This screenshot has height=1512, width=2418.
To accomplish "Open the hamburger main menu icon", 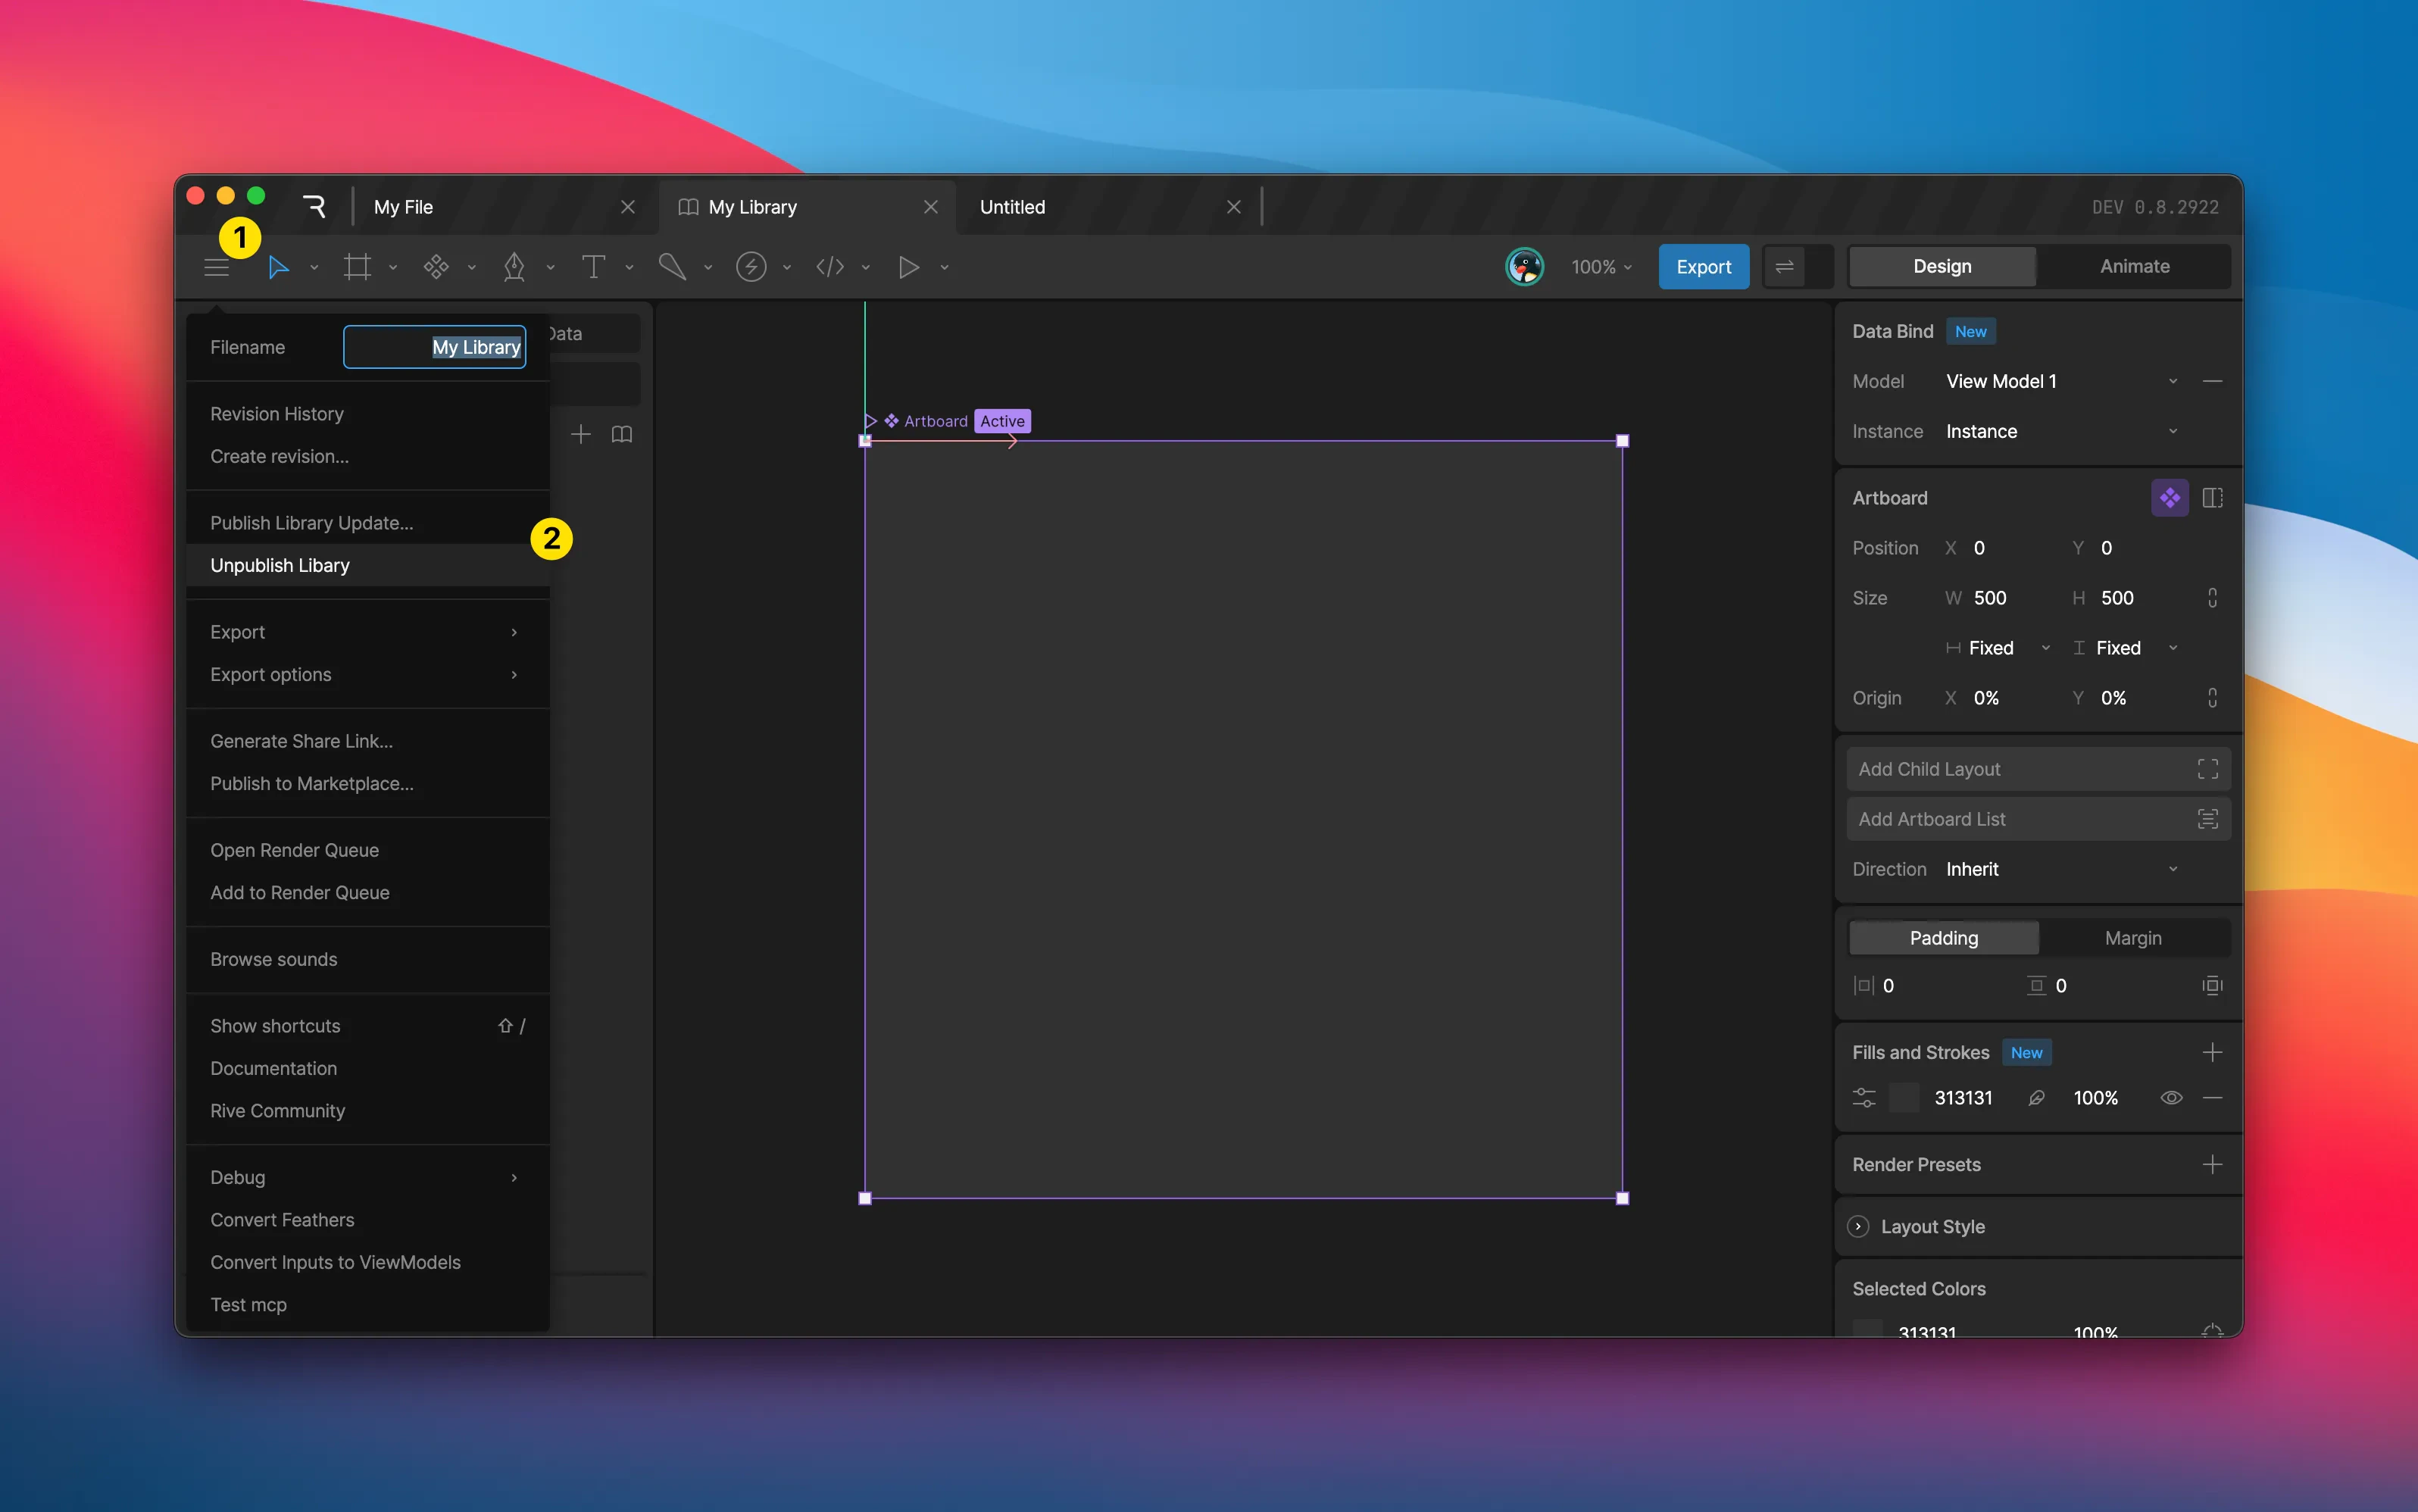I will [x=216, y=267].
